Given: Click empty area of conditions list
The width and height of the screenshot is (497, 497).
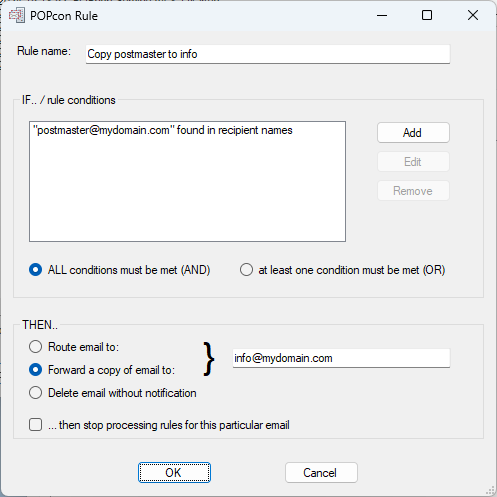Looking at the screenshot, I should point(187,193).
